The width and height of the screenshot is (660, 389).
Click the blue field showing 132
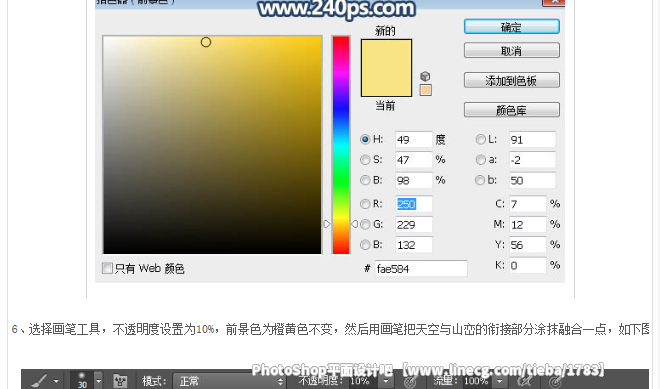(x=414, y=245)
